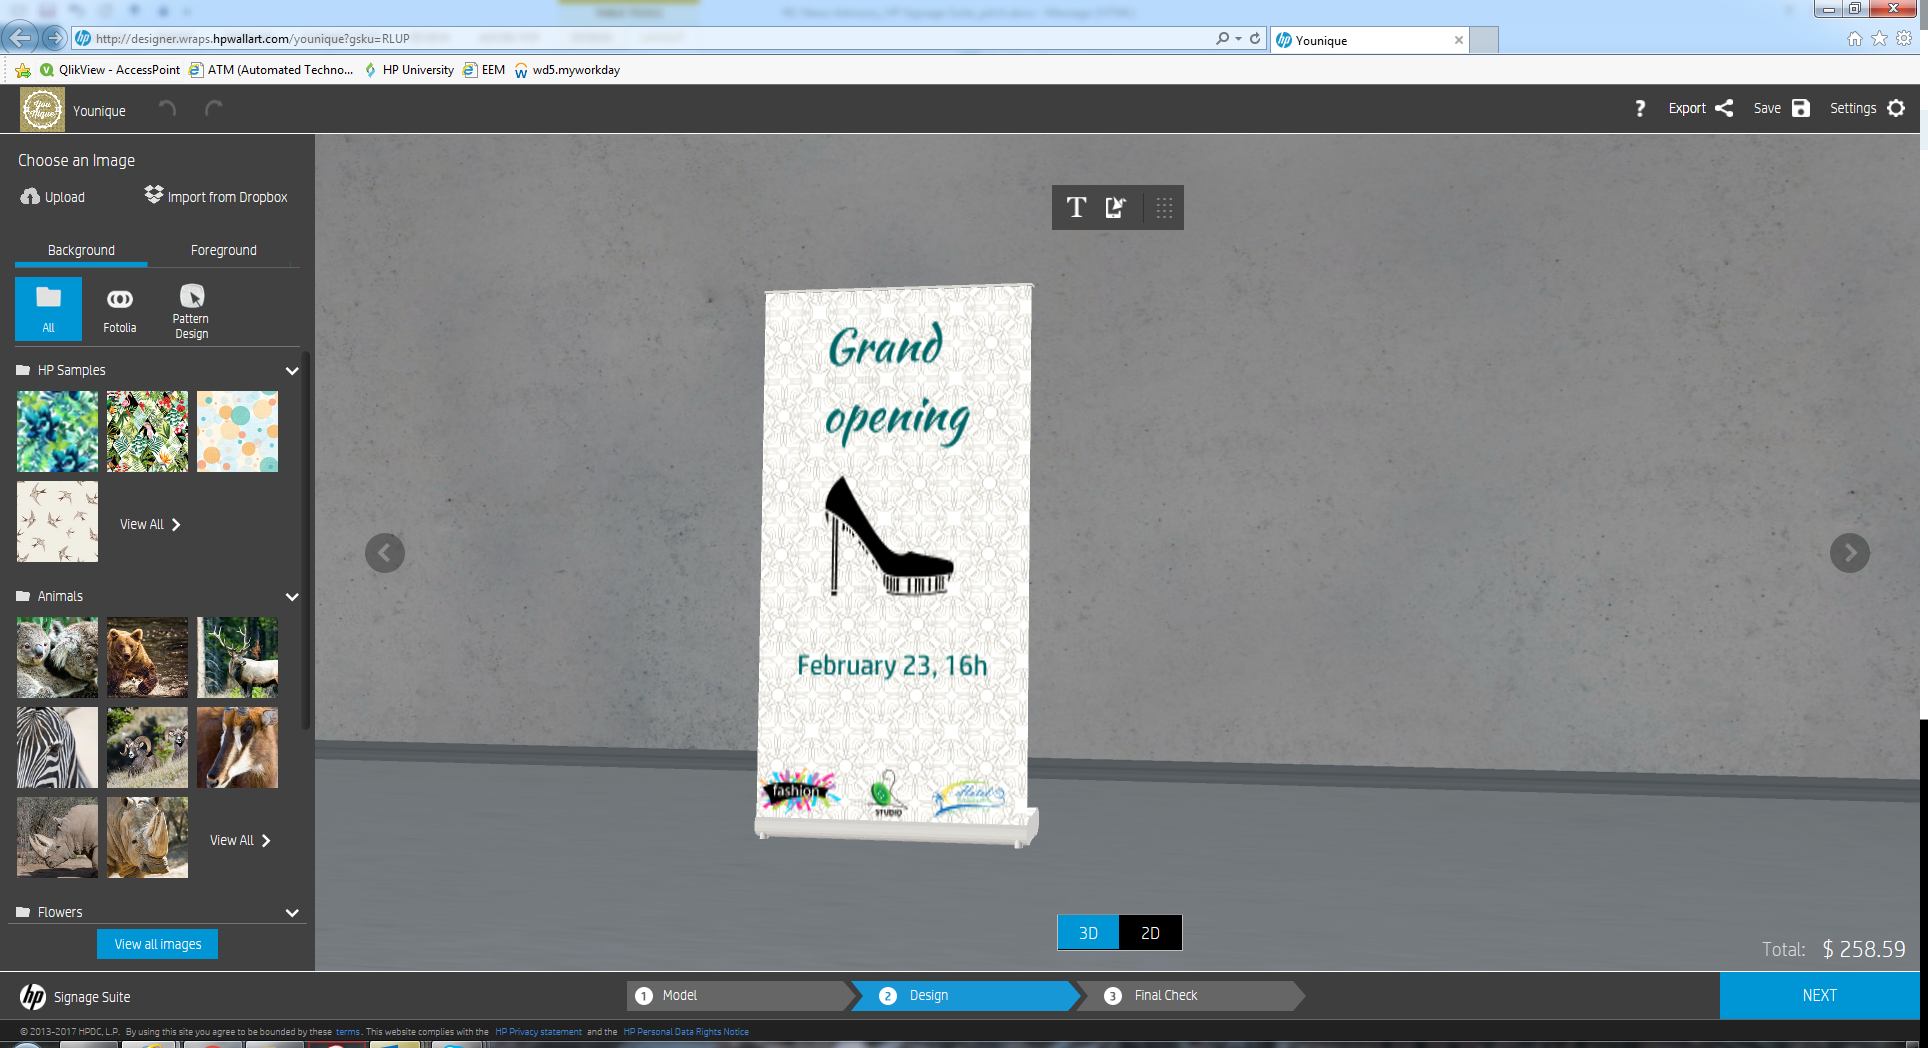The image size is (1928, 1048).
Task: Open the HP Privacy statement link
Action: coord(538,1031)
